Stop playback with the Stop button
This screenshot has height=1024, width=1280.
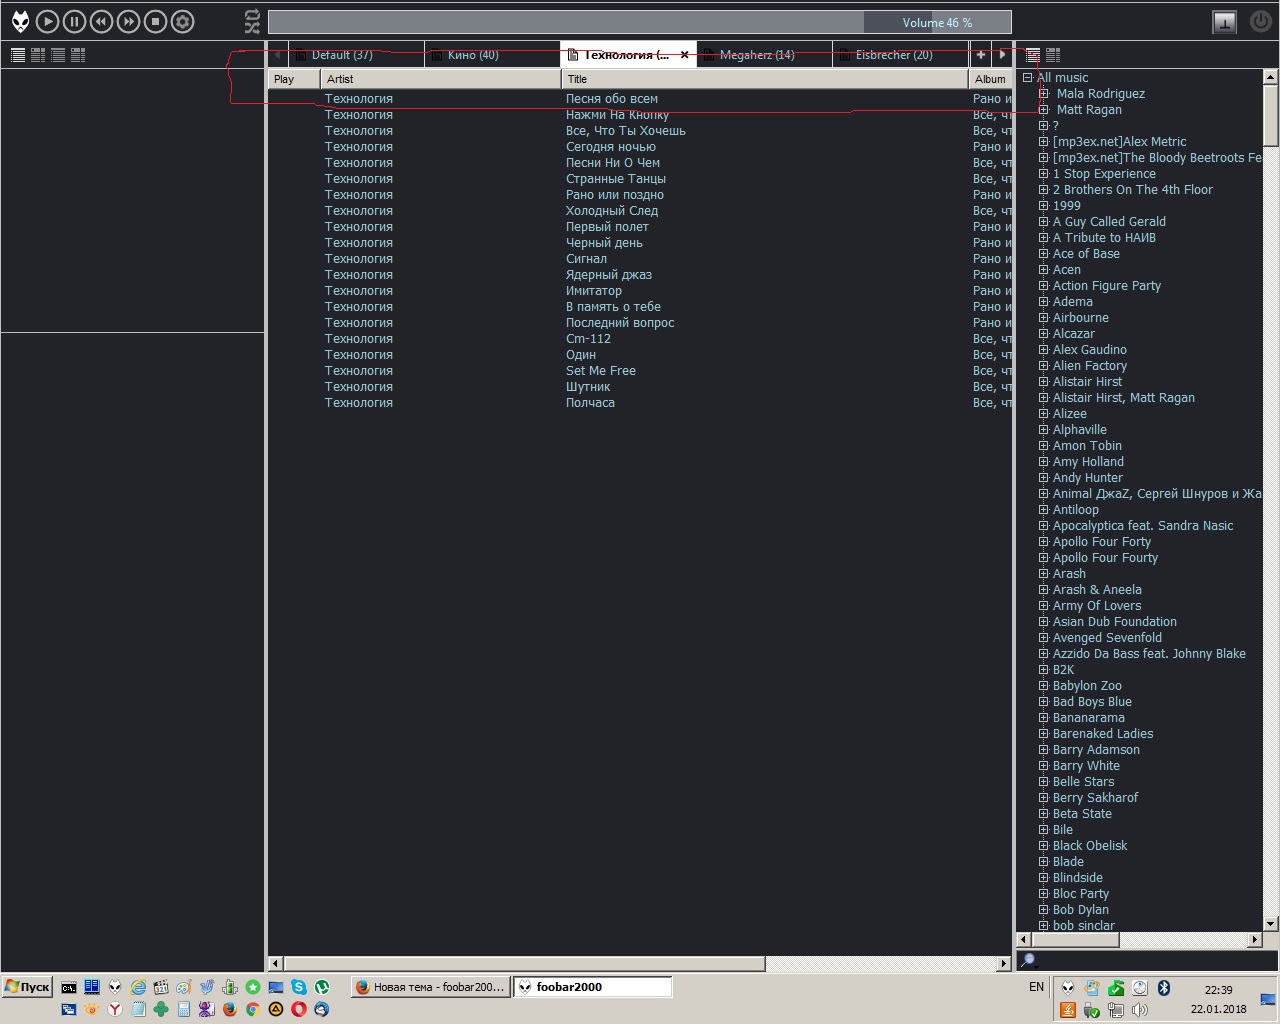[155, 21]
